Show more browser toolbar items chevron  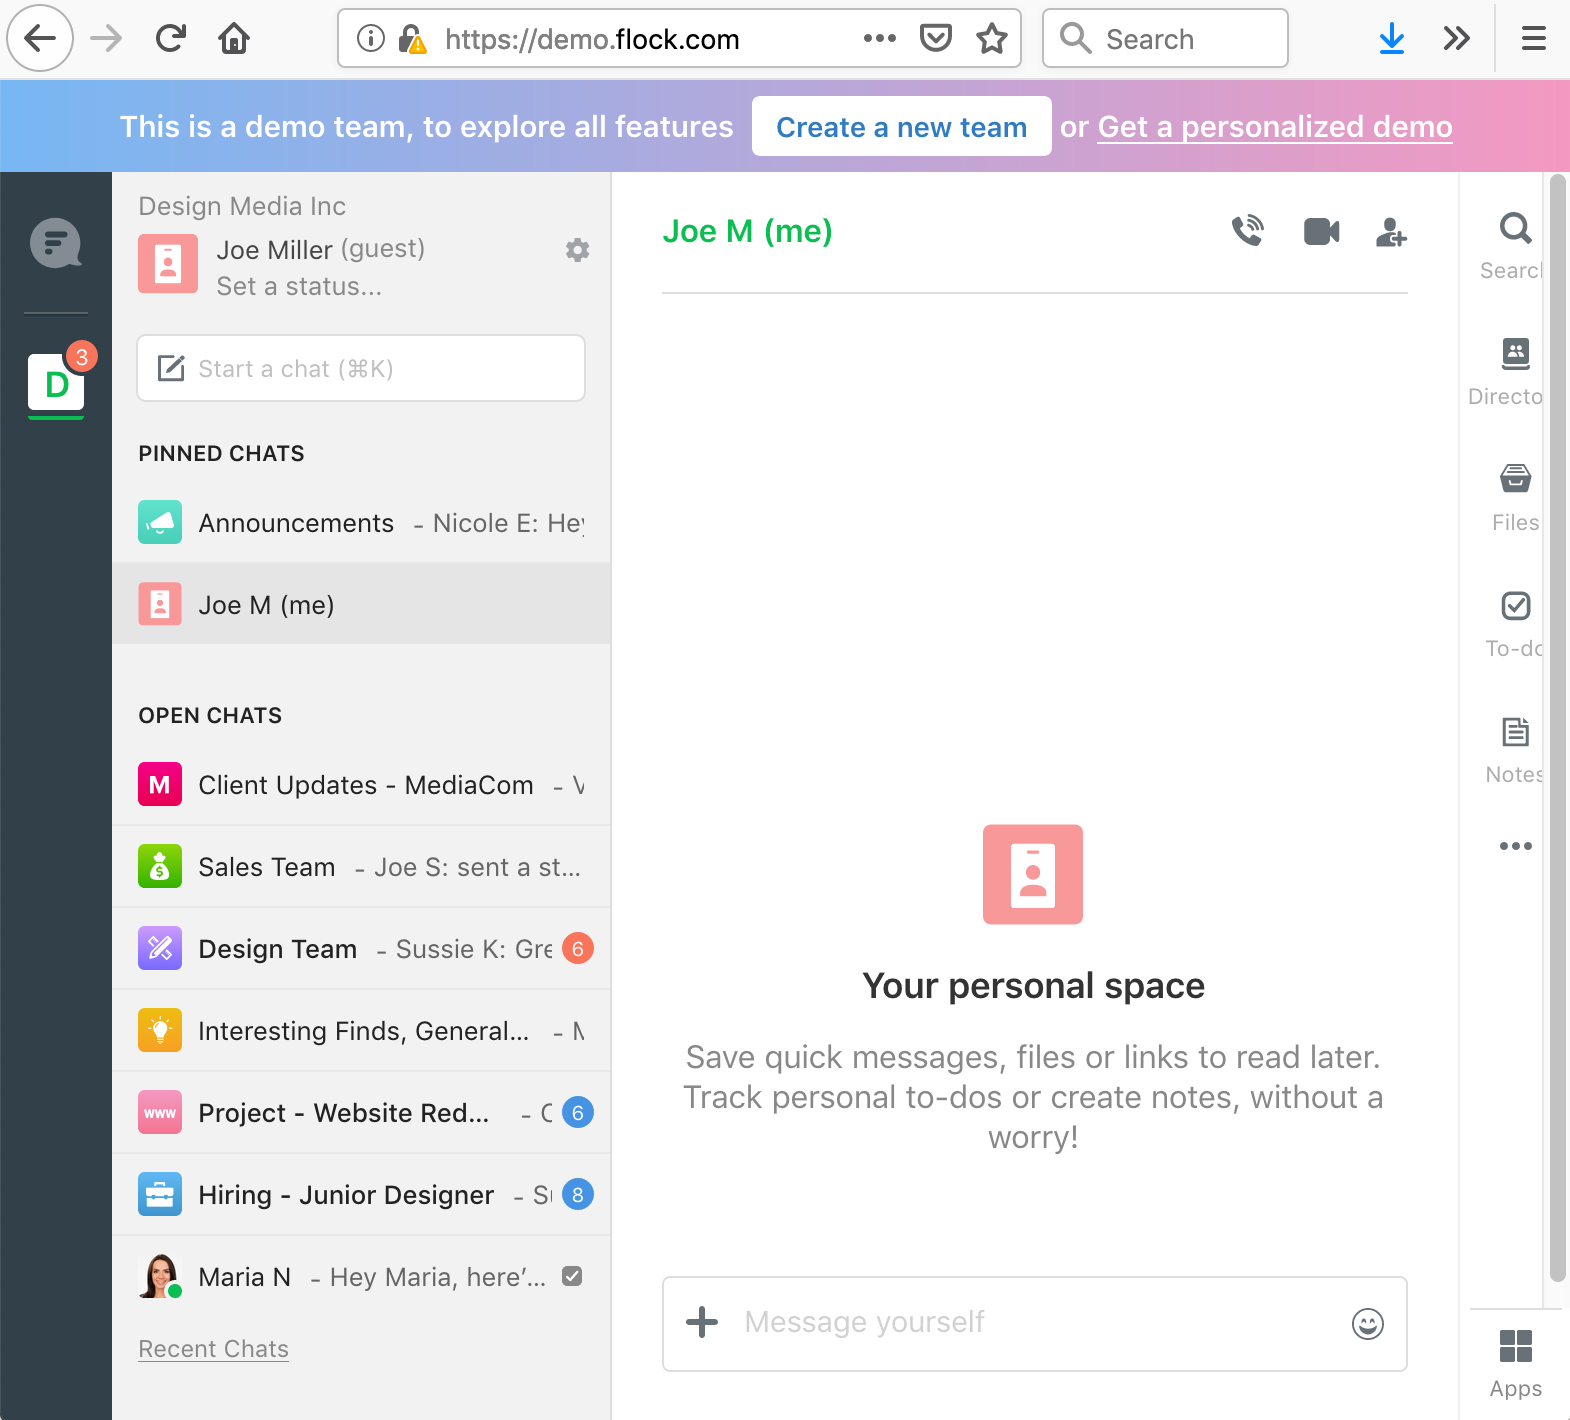click(1457, 38)
